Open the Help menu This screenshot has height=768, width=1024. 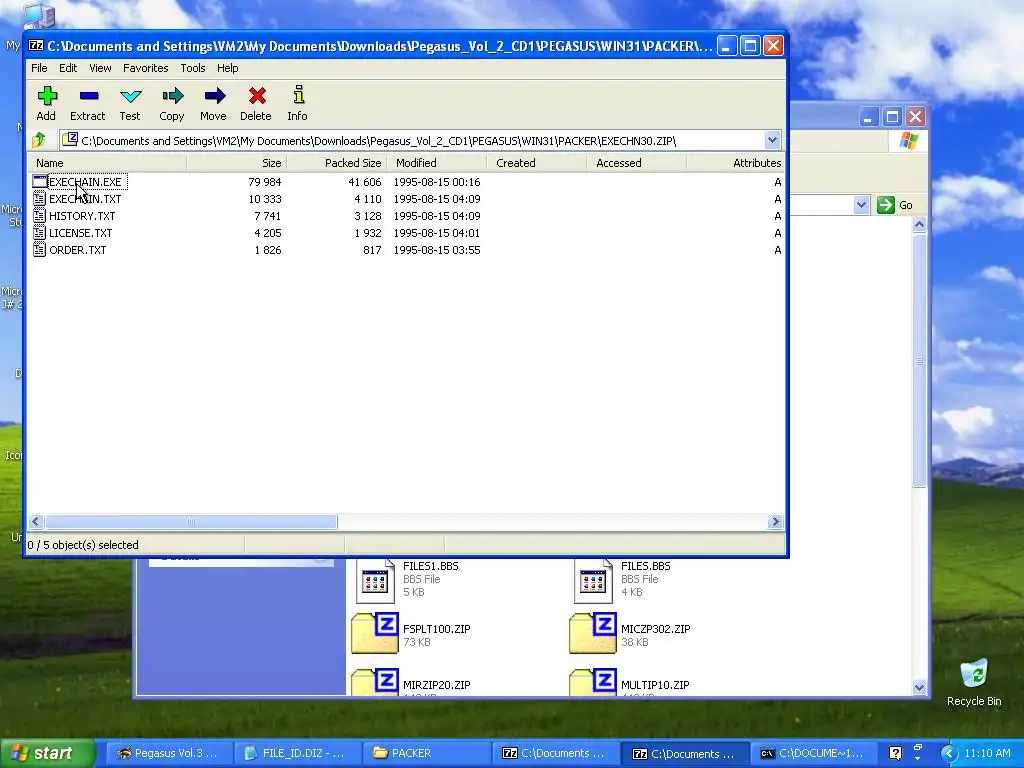tap(227, 68)
